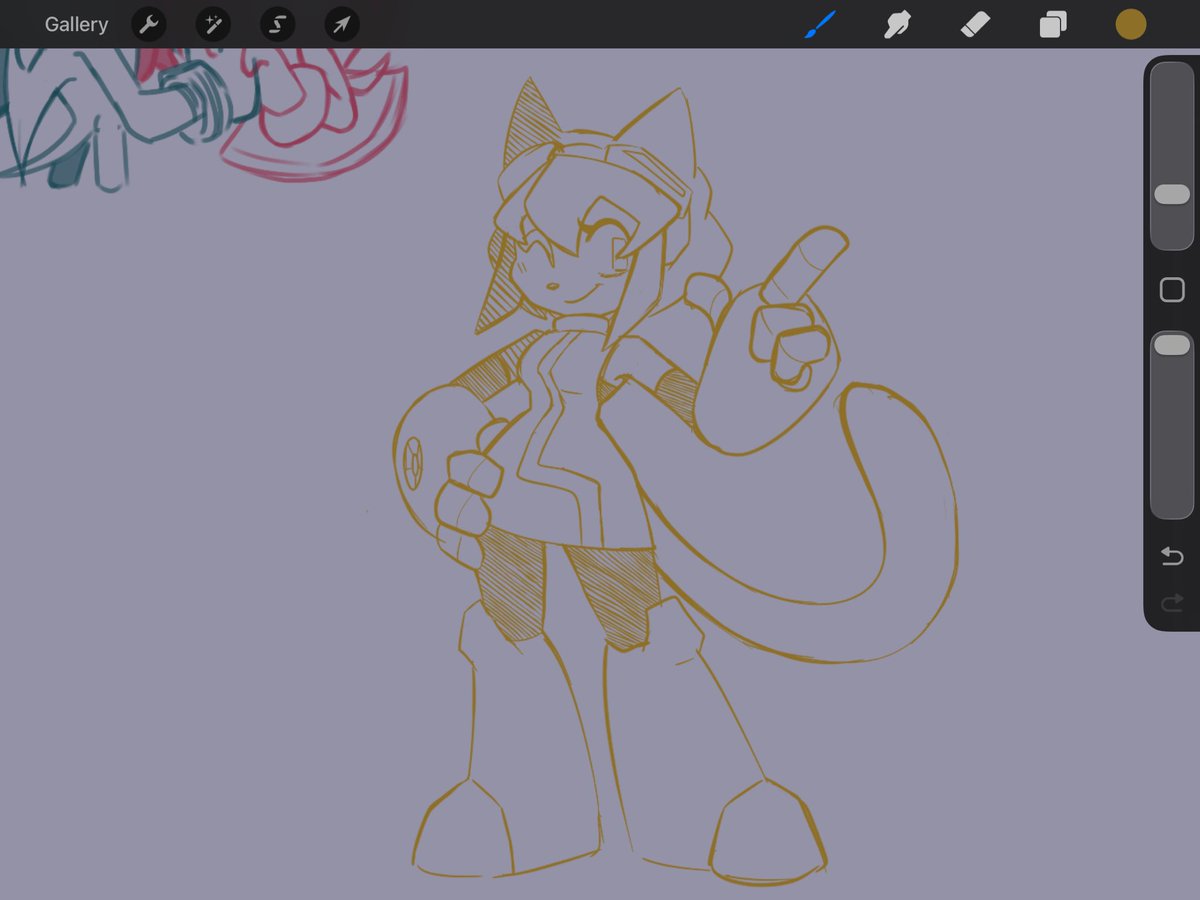Open the Layers panel
Image resolution: width=1200 pixels, height=900 pixels.
1053,25
